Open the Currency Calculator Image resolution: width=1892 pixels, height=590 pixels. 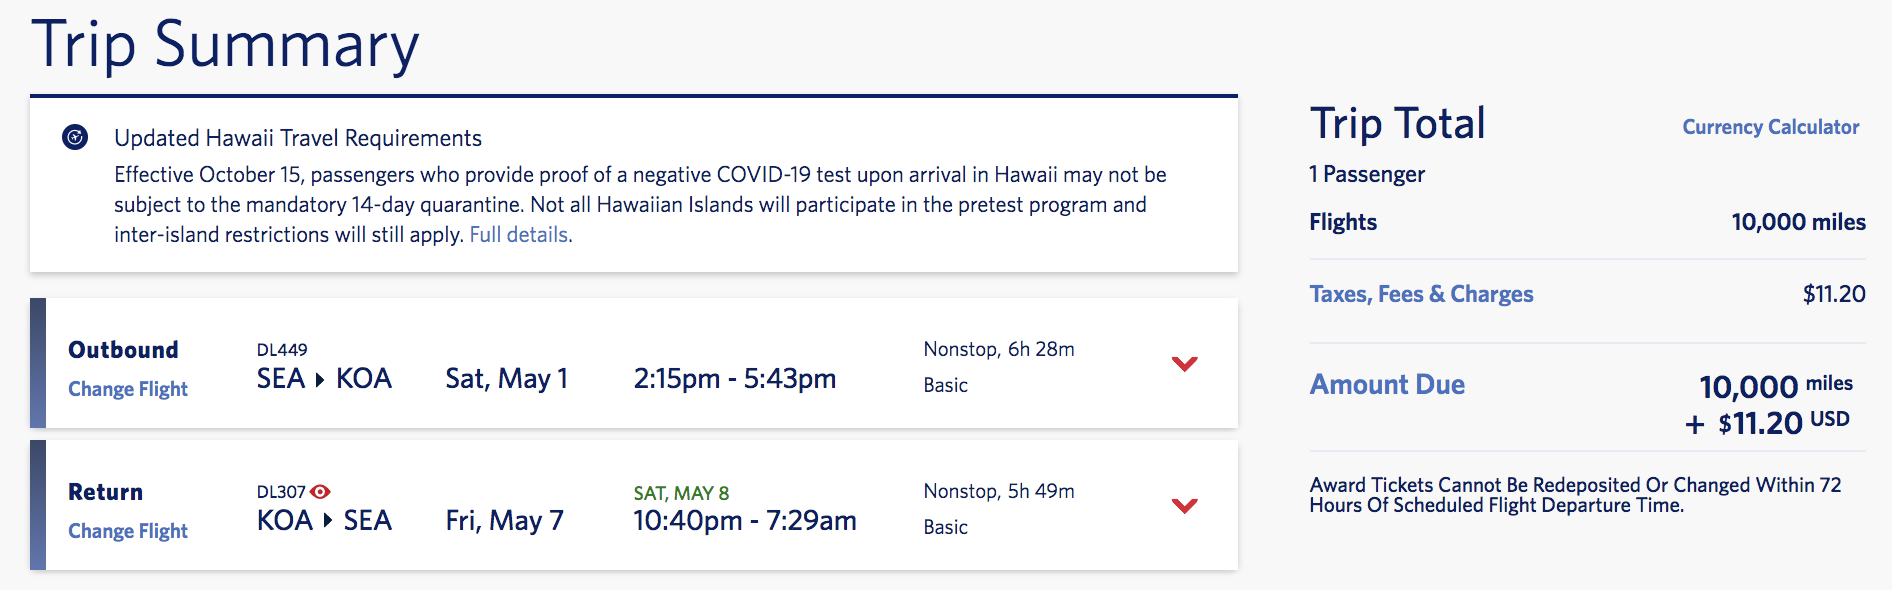[1770, 127]
